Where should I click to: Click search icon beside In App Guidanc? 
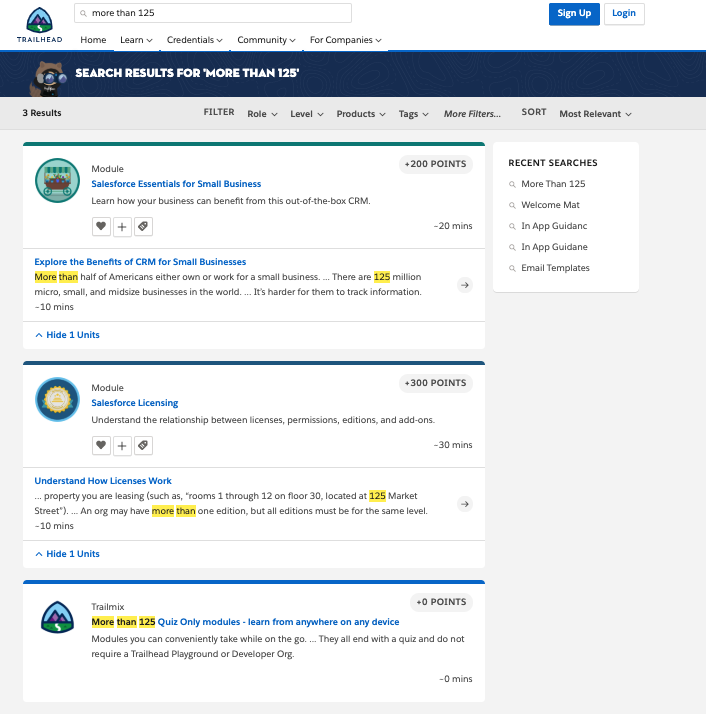coord(512,226)
